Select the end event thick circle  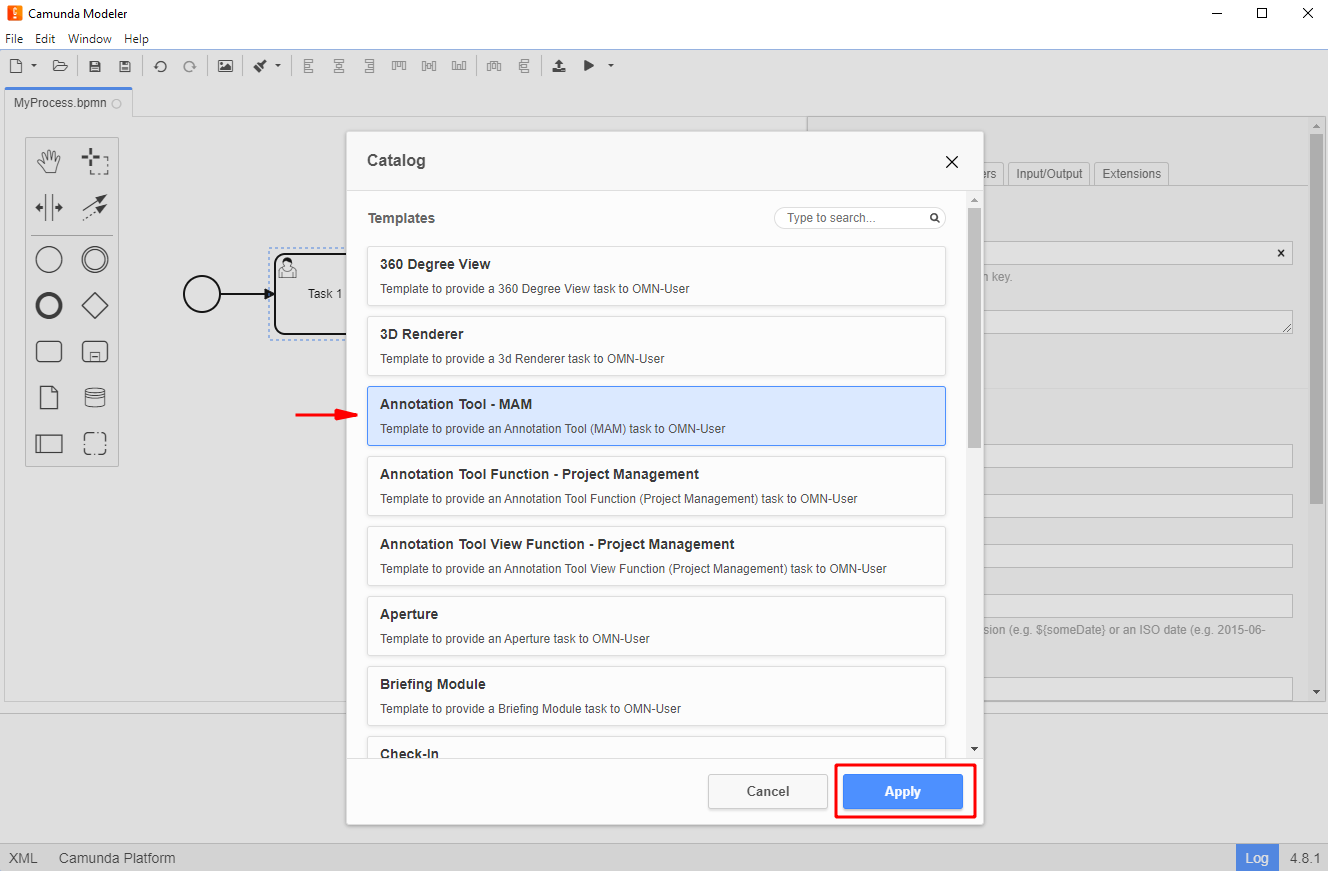coord(49,305)
